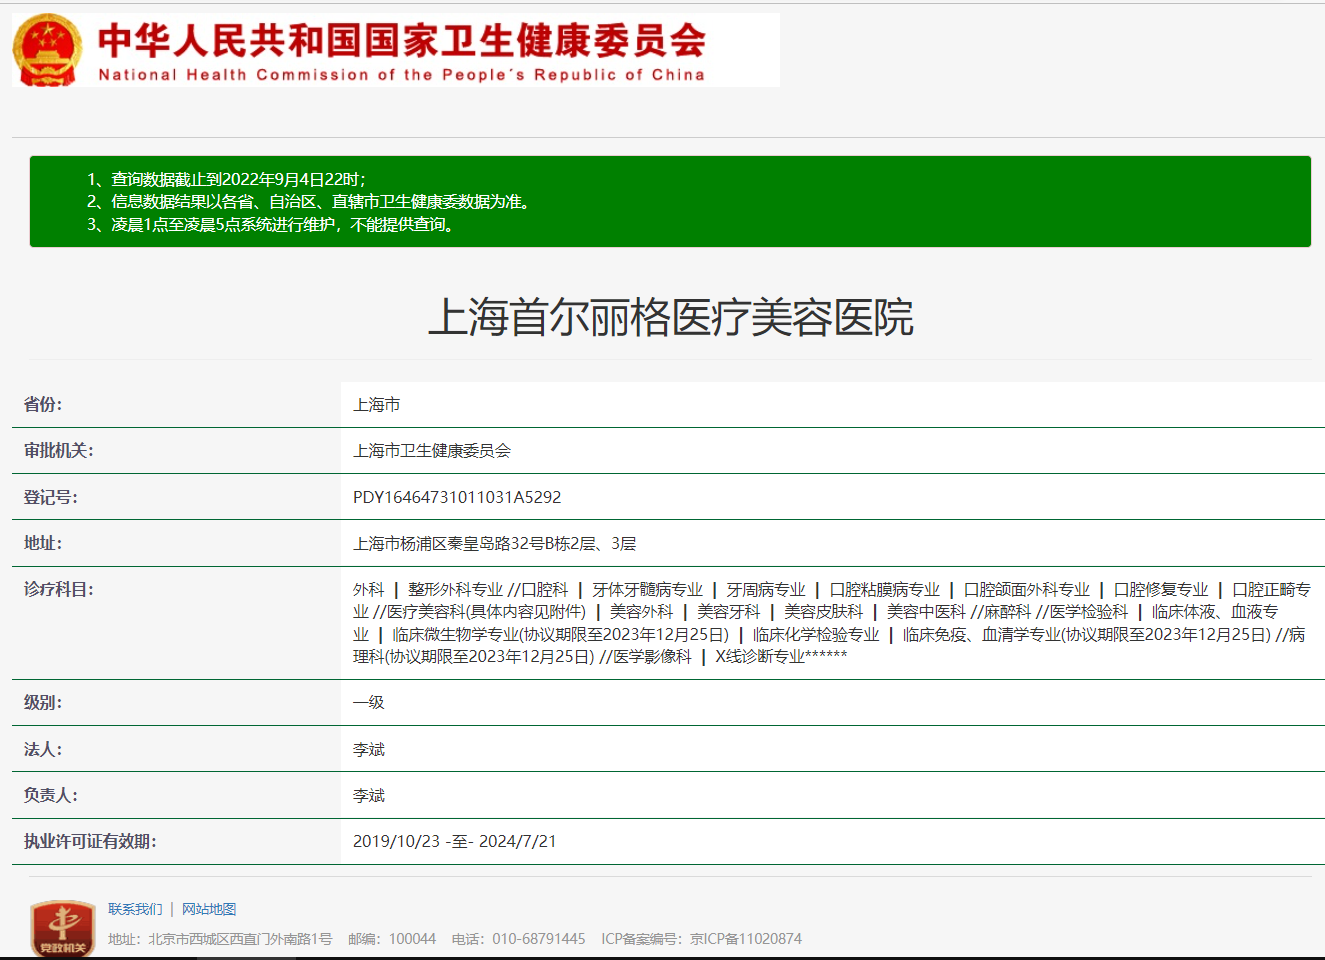The height and width of the screenshot is (960, 1325).
Task: Click the 登记号: label
Action: (x=51, y=498)
